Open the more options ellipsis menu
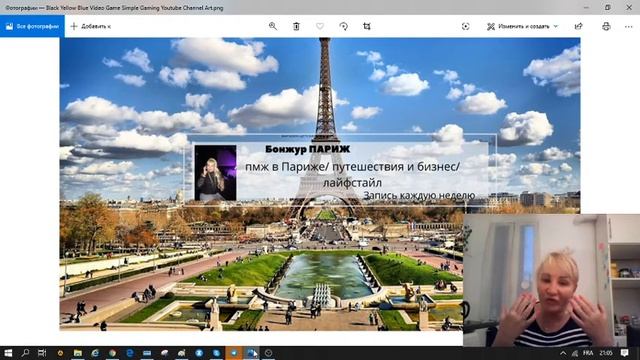Image resolution: width=640 pixels, height=360 pixels. coord(629,26)
